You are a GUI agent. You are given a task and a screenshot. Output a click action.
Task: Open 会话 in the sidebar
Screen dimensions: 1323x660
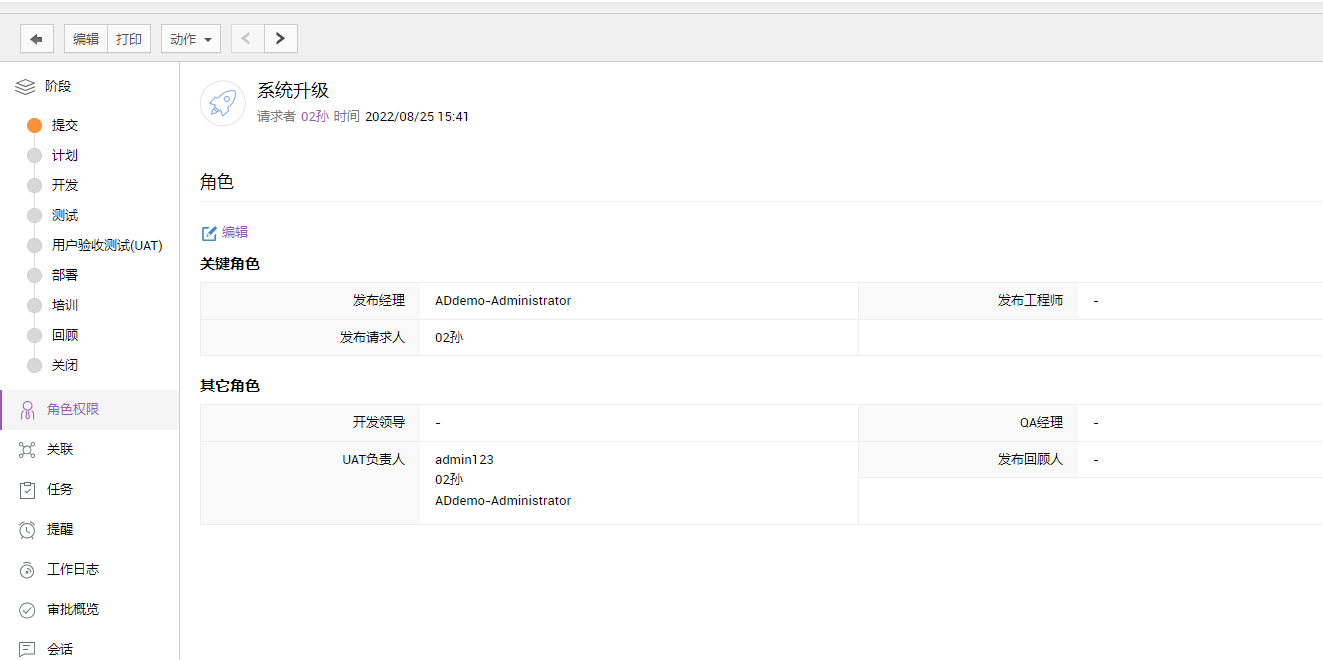(60, 649)
